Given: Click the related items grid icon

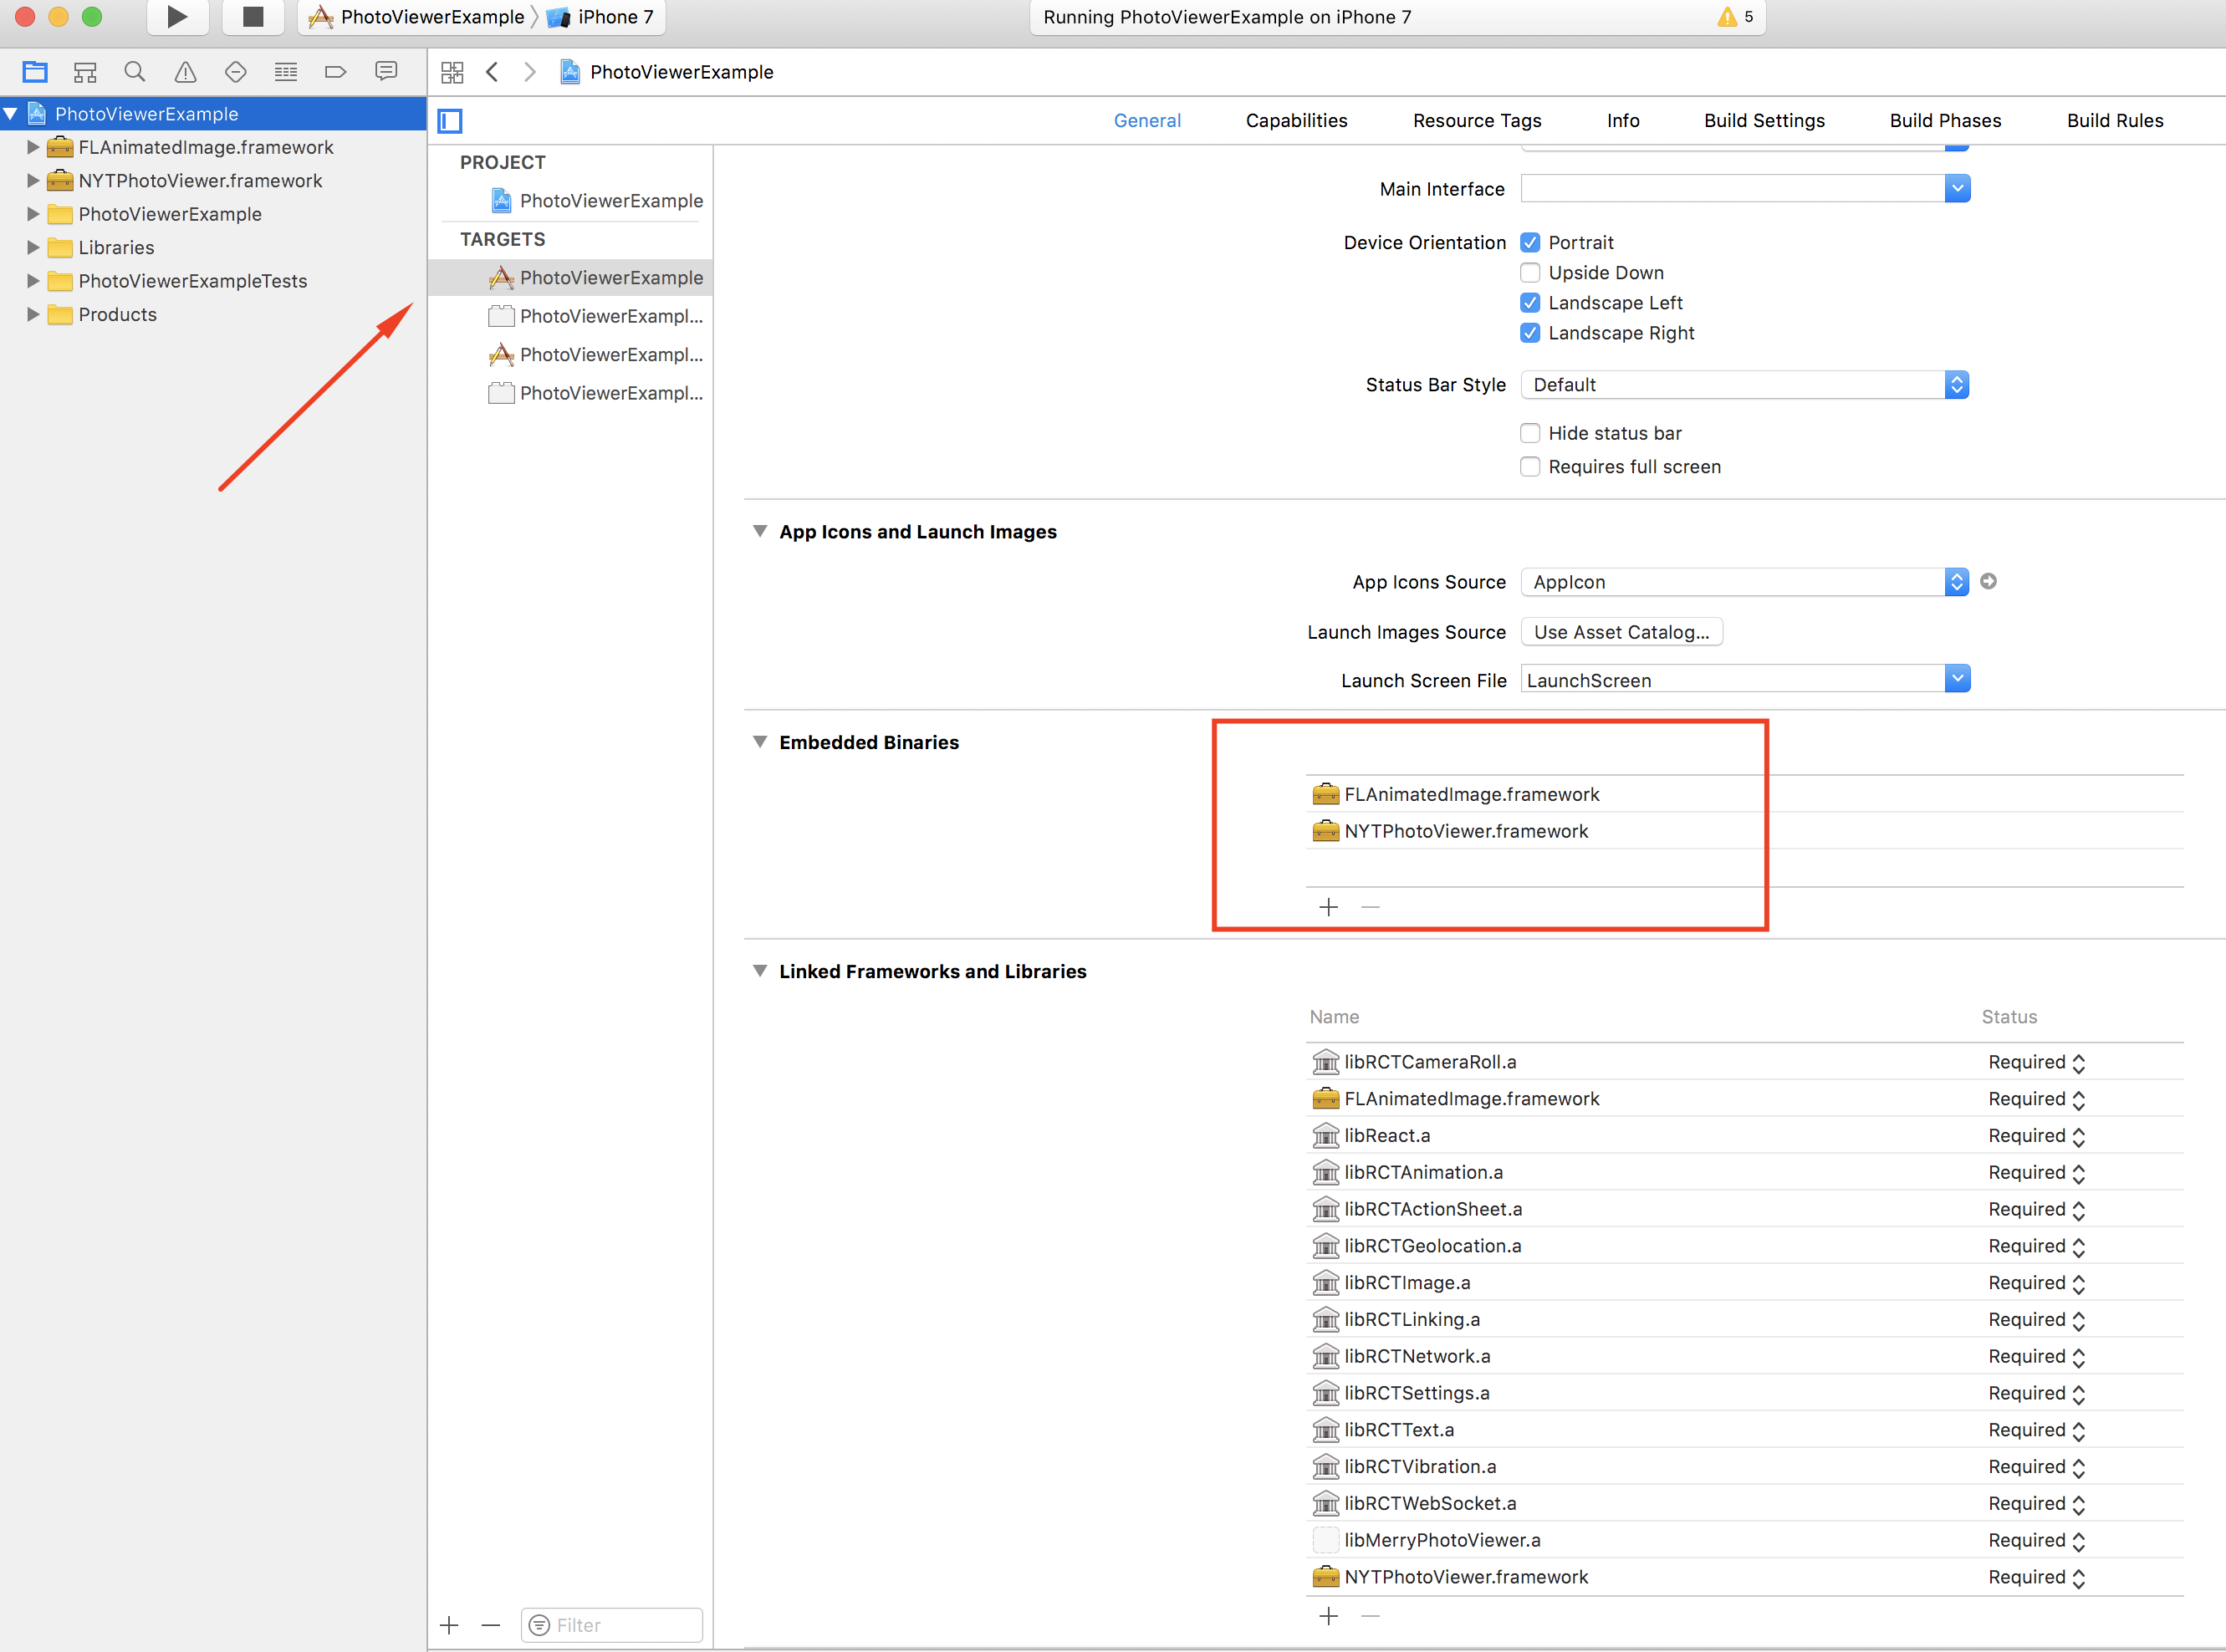Looking at the screenshot, I should tap(452, 72).
